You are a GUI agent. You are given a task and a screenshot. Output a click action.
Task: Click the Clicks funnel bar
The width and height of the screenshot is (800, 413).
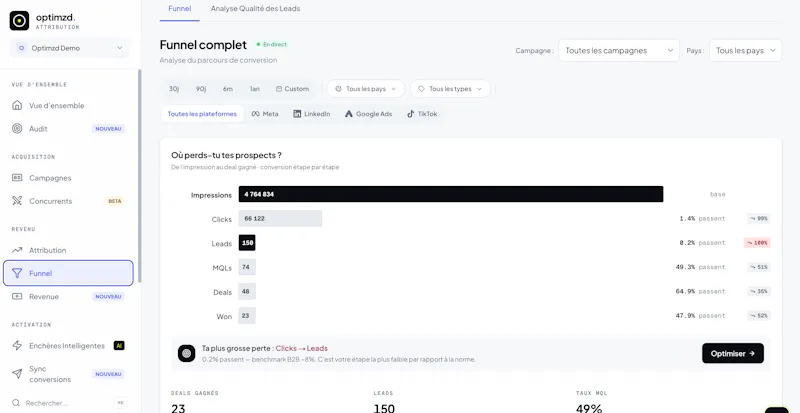(280, 218)
